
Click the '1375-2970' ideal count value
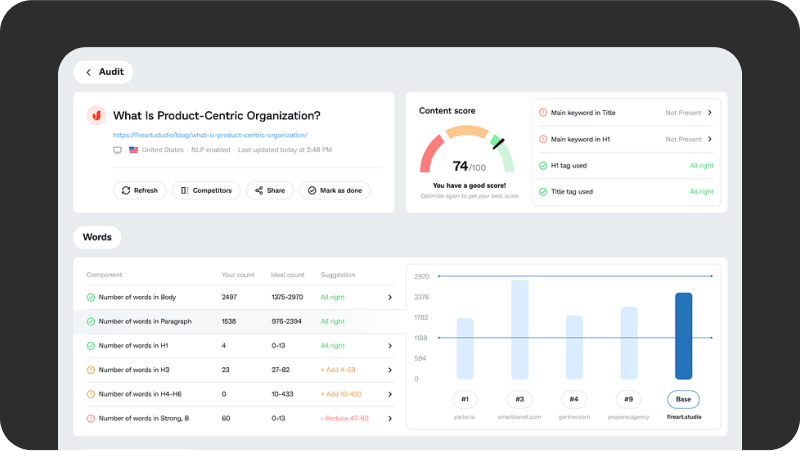[287, 297]
